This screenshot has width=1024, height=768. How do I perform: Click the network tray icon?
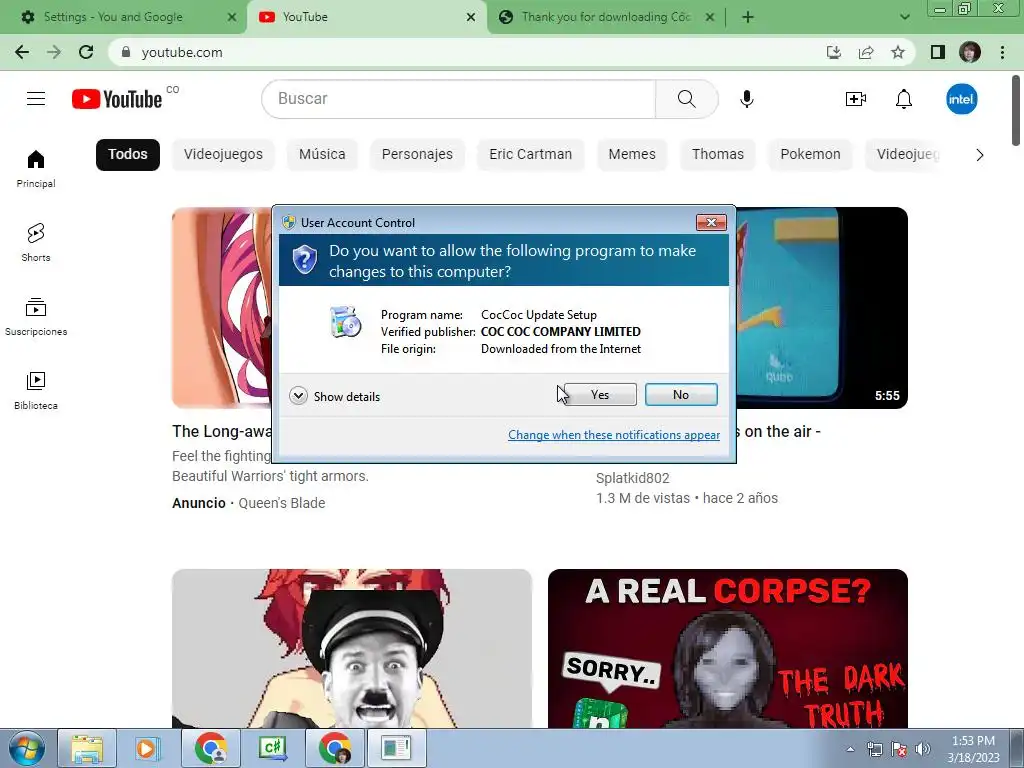coord(874,749)
